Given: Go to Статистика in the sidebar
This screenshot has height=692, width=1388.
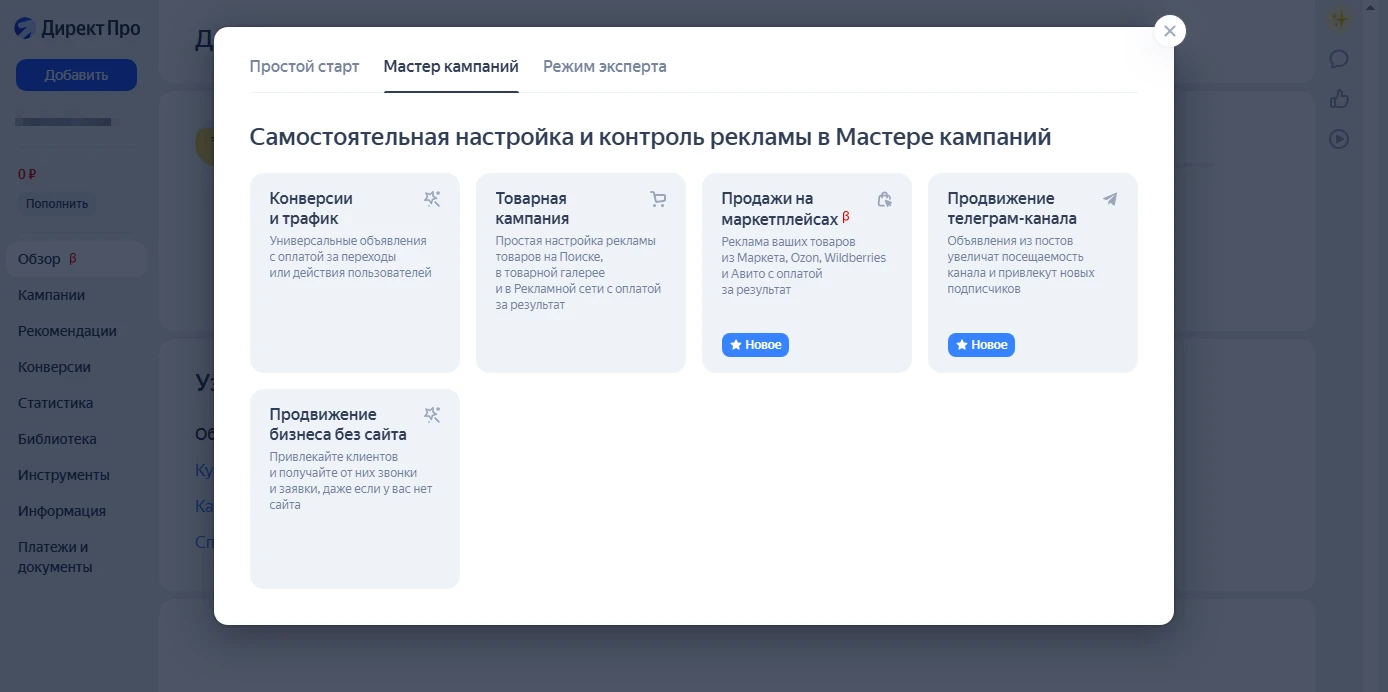Looking at the screenshot, I should point(55,403).
